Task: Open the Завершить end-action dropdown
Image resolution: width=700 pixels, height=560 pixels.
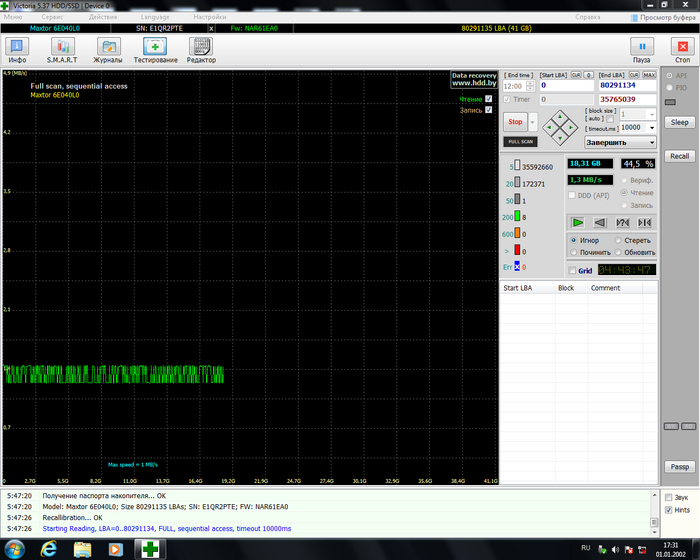Action: coord(620,142)
